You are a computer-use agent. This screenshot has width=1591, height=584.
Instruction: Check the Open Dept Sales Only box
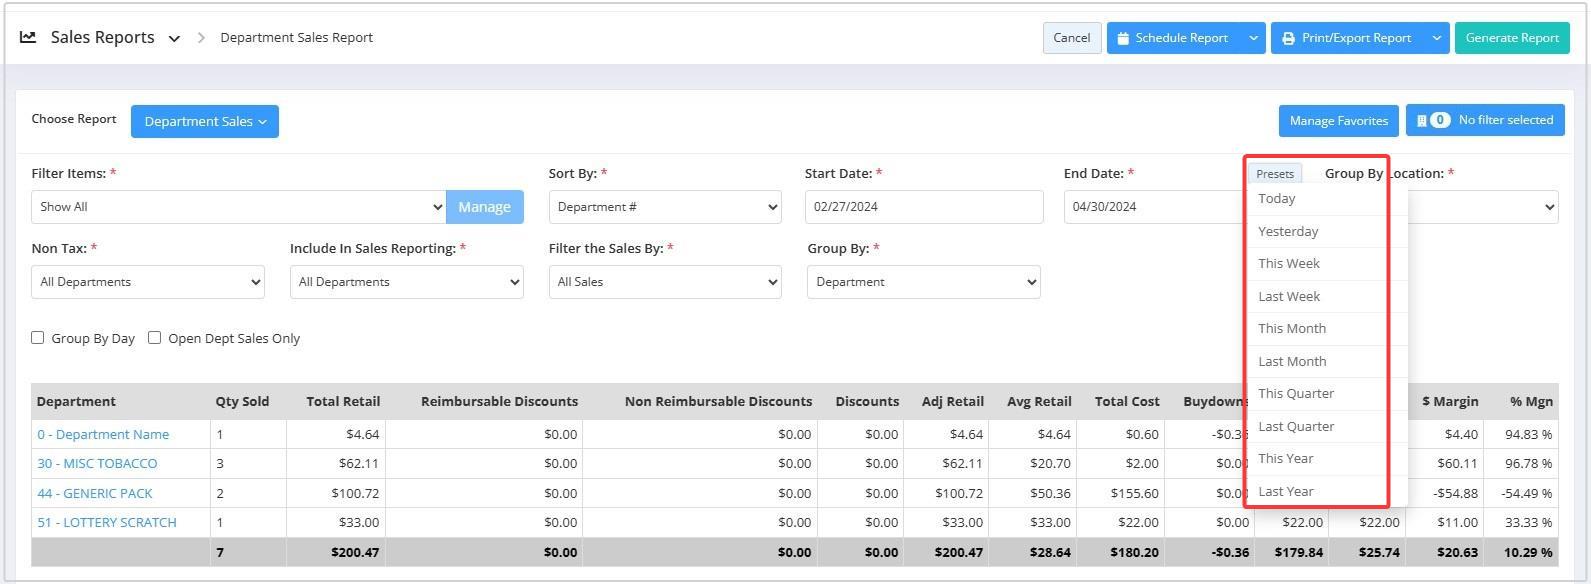(x=155, y=338)
